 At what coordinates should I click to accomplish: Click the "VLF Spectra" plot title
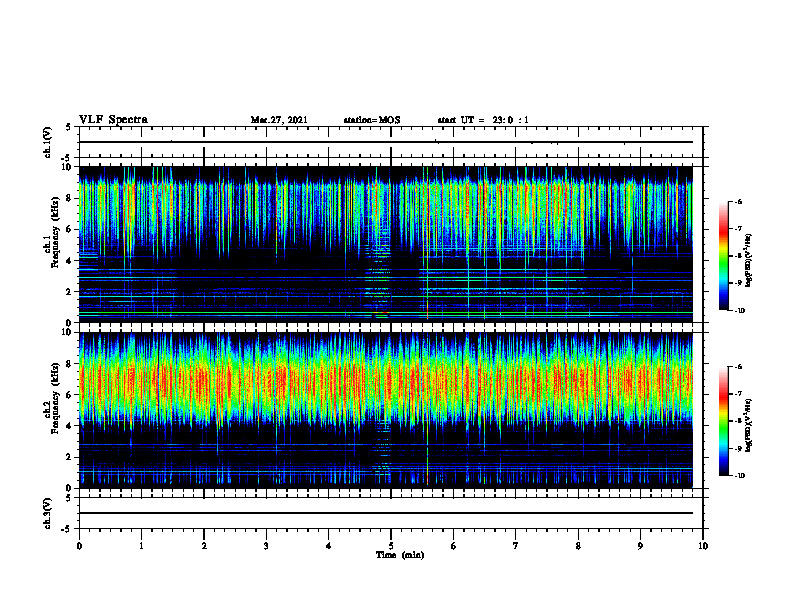click(113, 120)
